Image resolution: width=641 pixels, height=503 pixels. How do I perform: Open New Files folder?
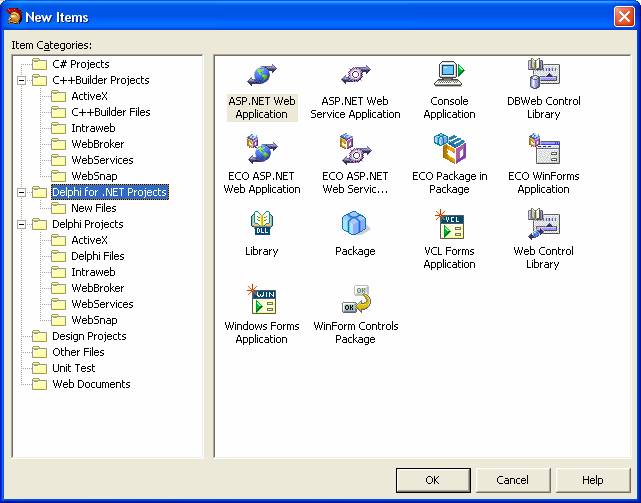tap(94, 208)
